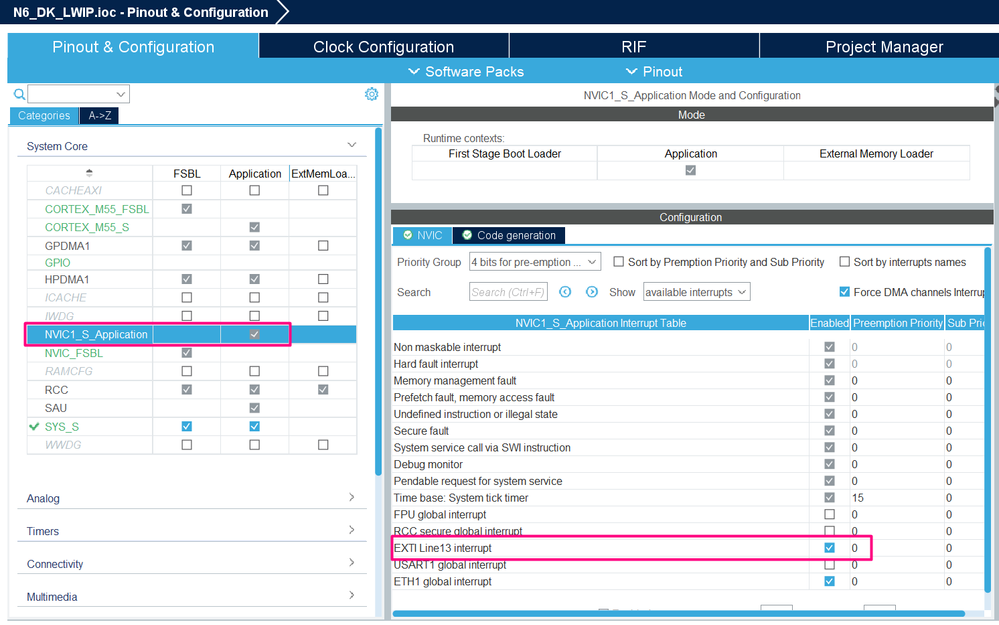Viewport: 999px width, 625px height.
Task: Toggle Application runtime context checkbox
Action: 690,170
